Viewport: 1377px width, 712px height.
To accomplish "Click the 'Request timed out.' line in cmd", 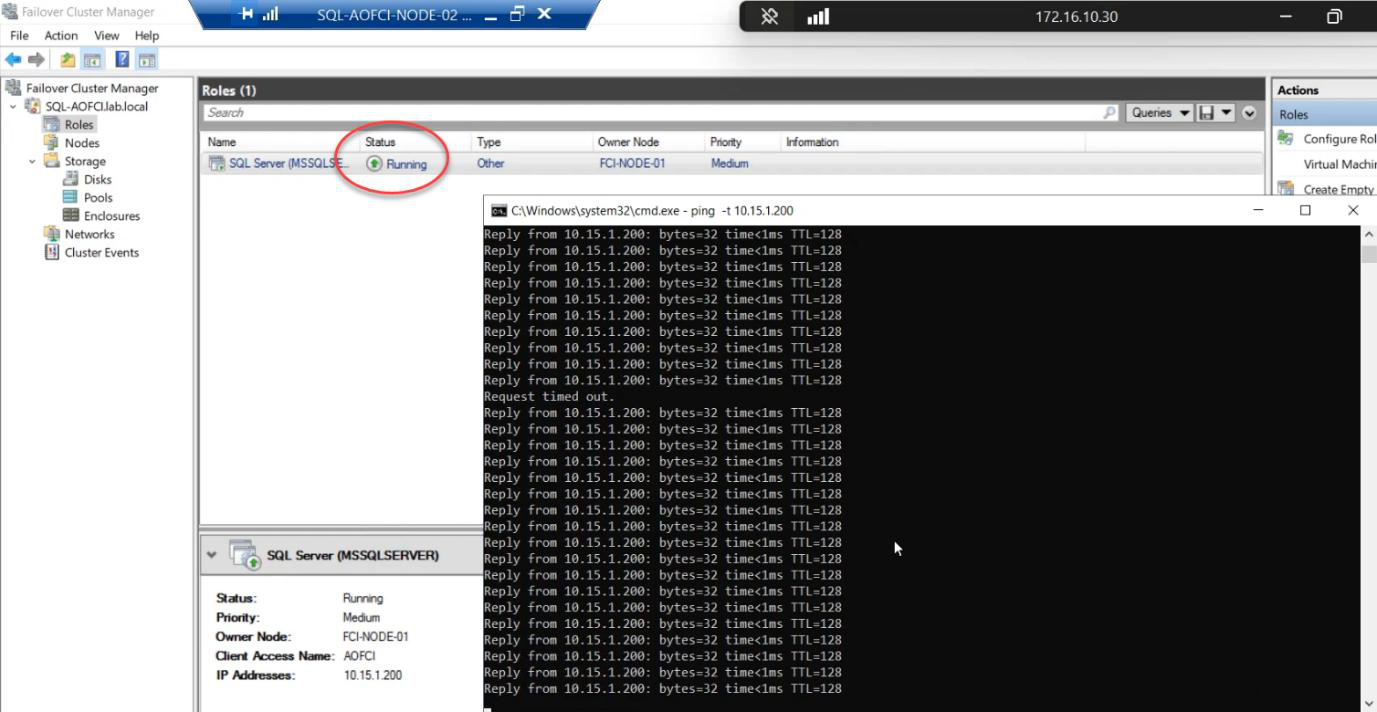I will coord(549,396).
